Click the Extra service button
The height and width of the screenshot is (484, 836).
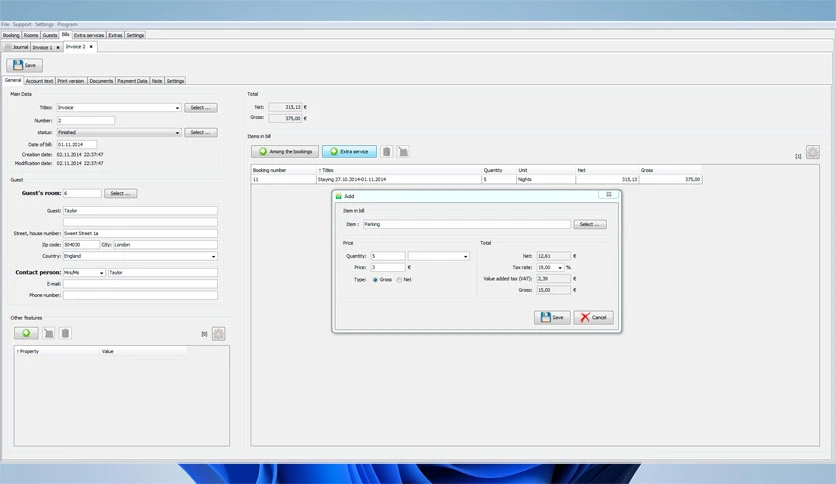tap(349, 152)
